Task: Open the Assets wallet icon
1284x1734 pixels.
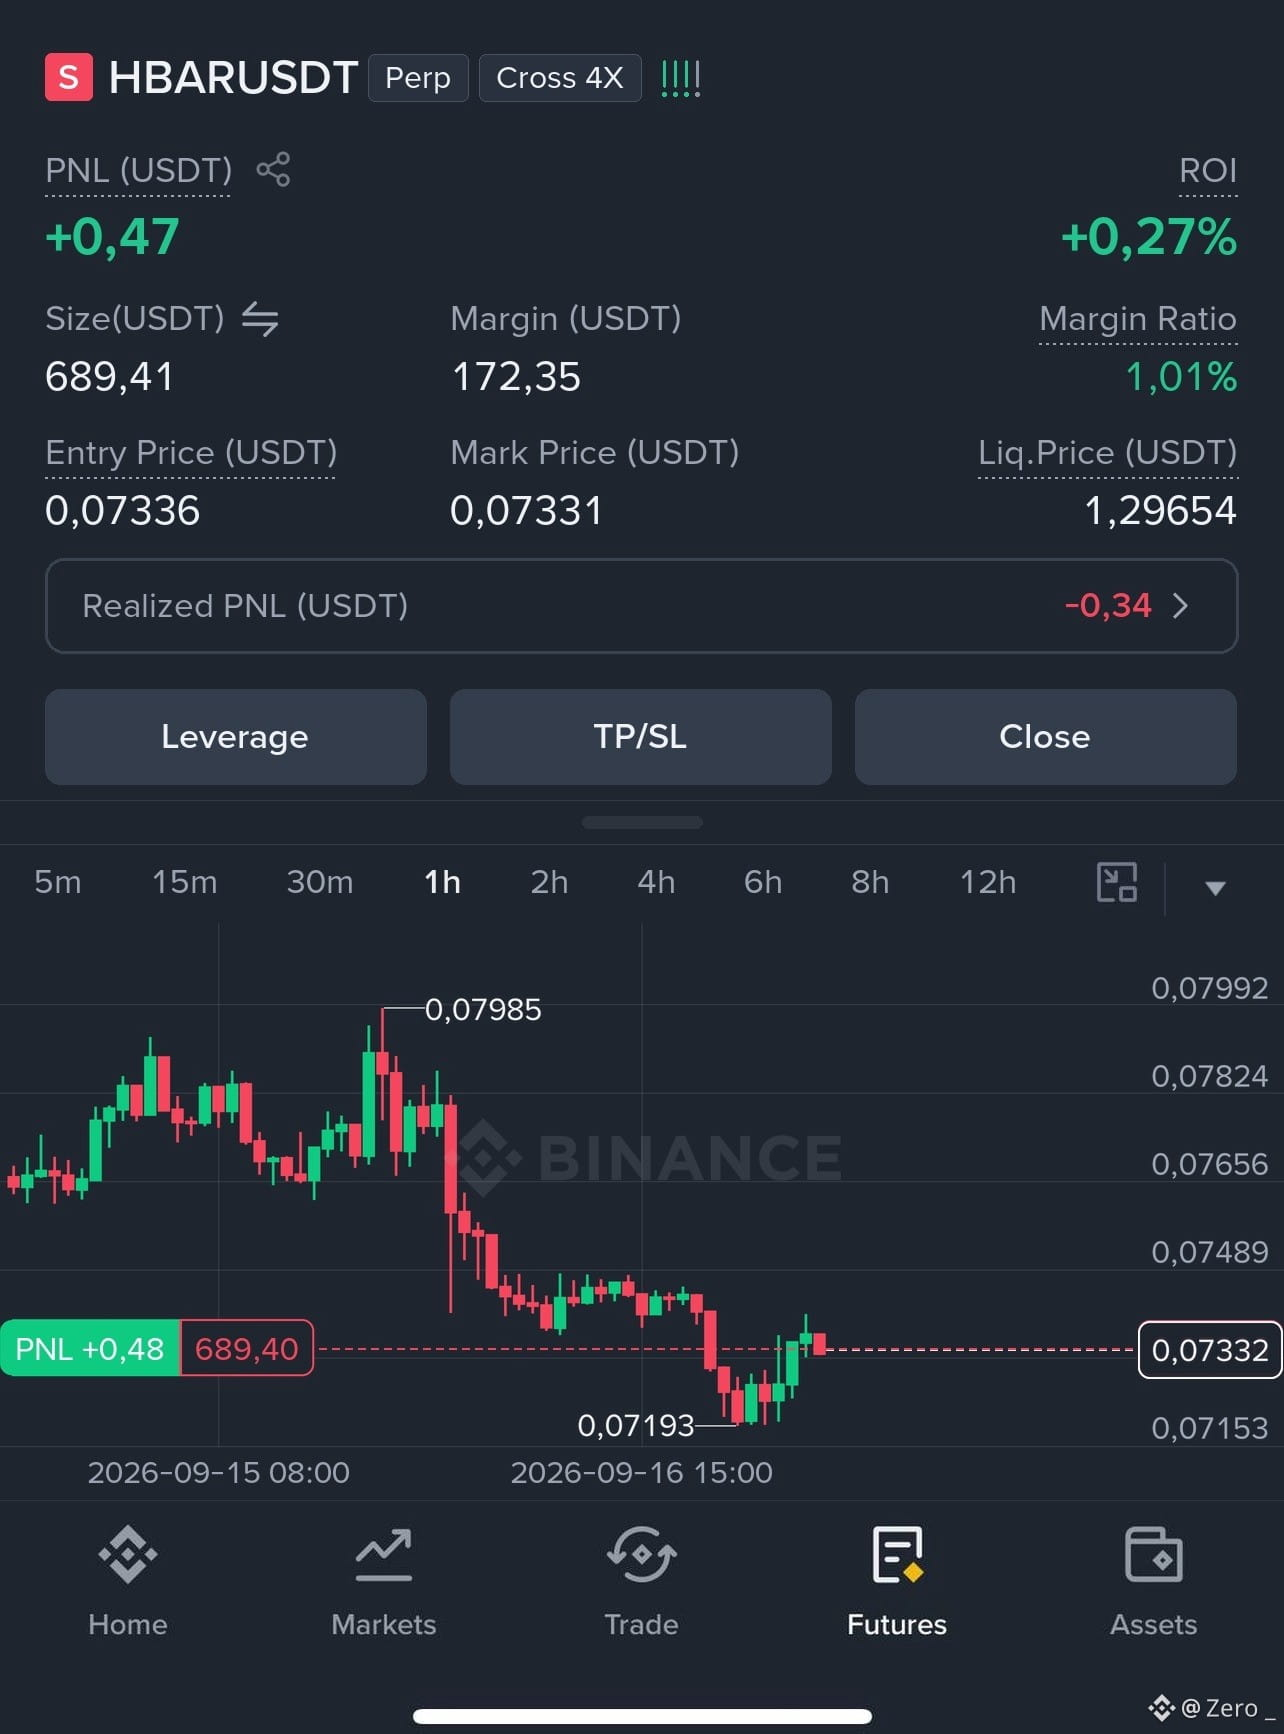Action: tap(1154, 1554)
